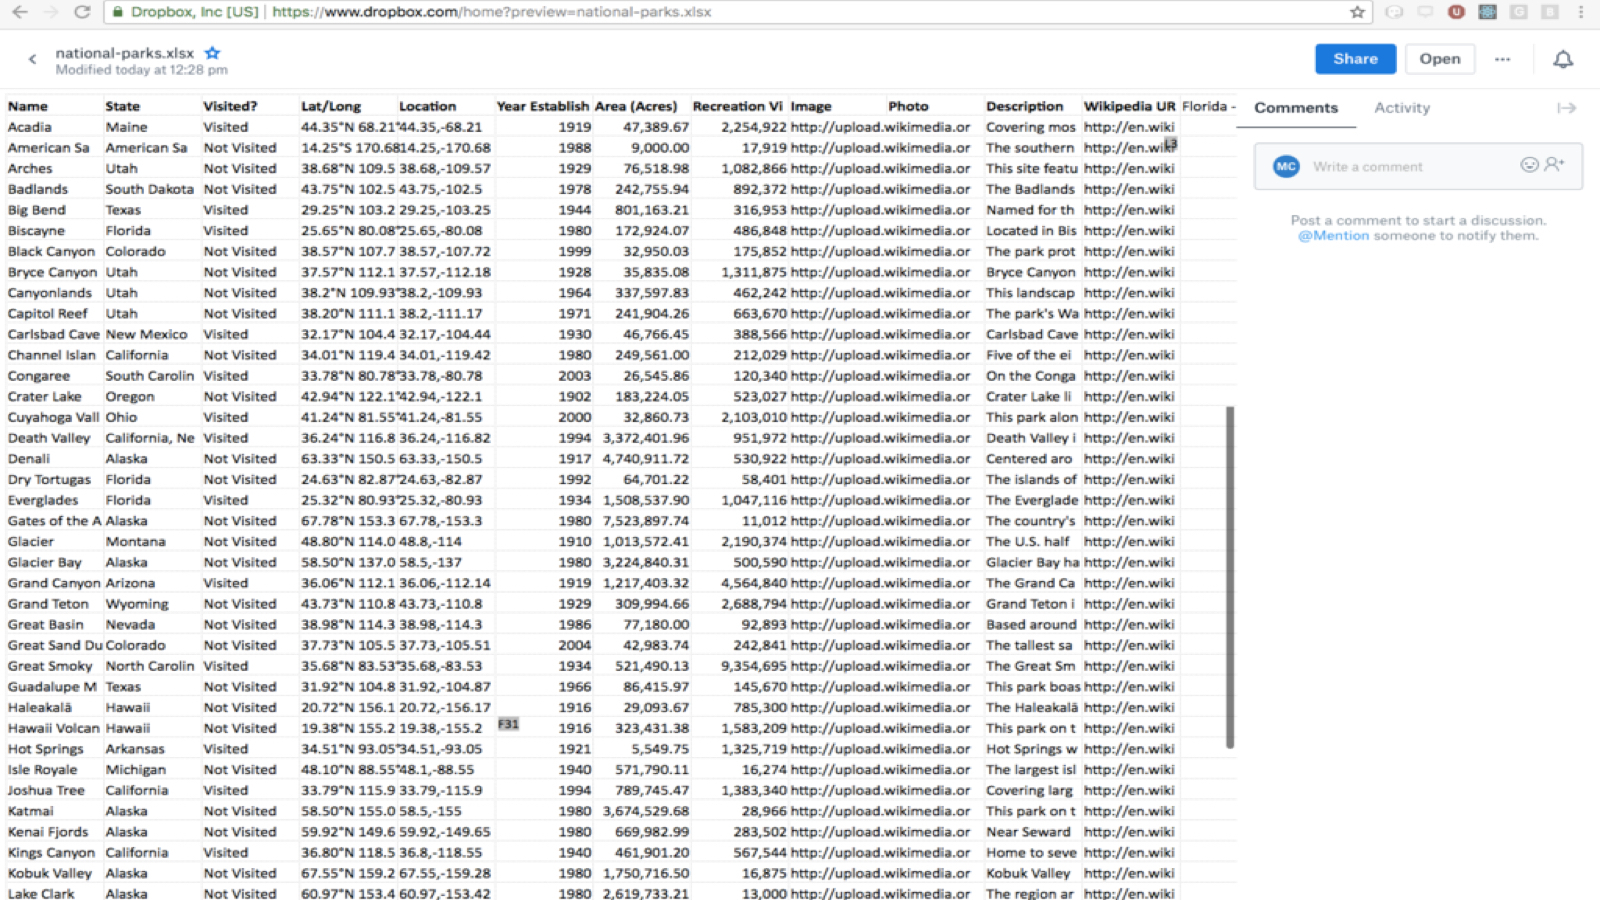Select the Michigan state cell

tap(136, 770)
